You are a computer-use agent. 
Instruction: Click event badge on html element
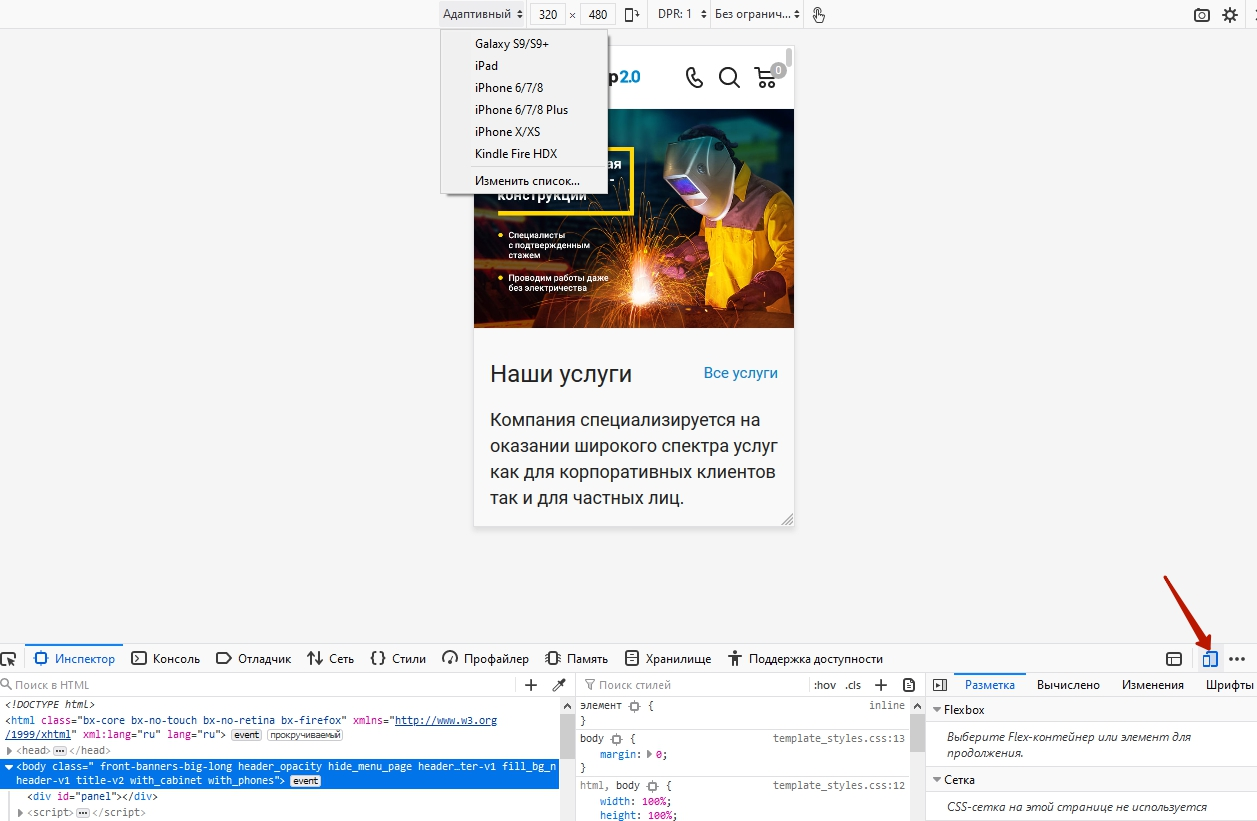pos(246,735)
